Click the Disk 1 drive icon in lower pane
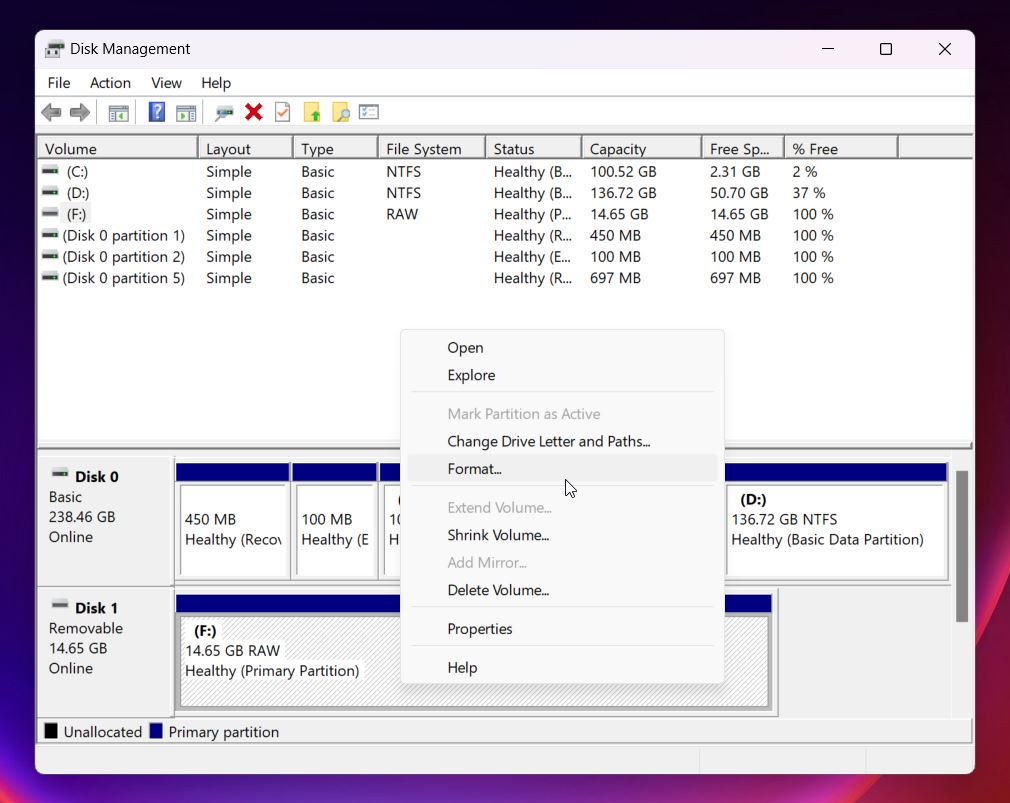This screenshot has width=1010, height=803. [x=60, y=605]
